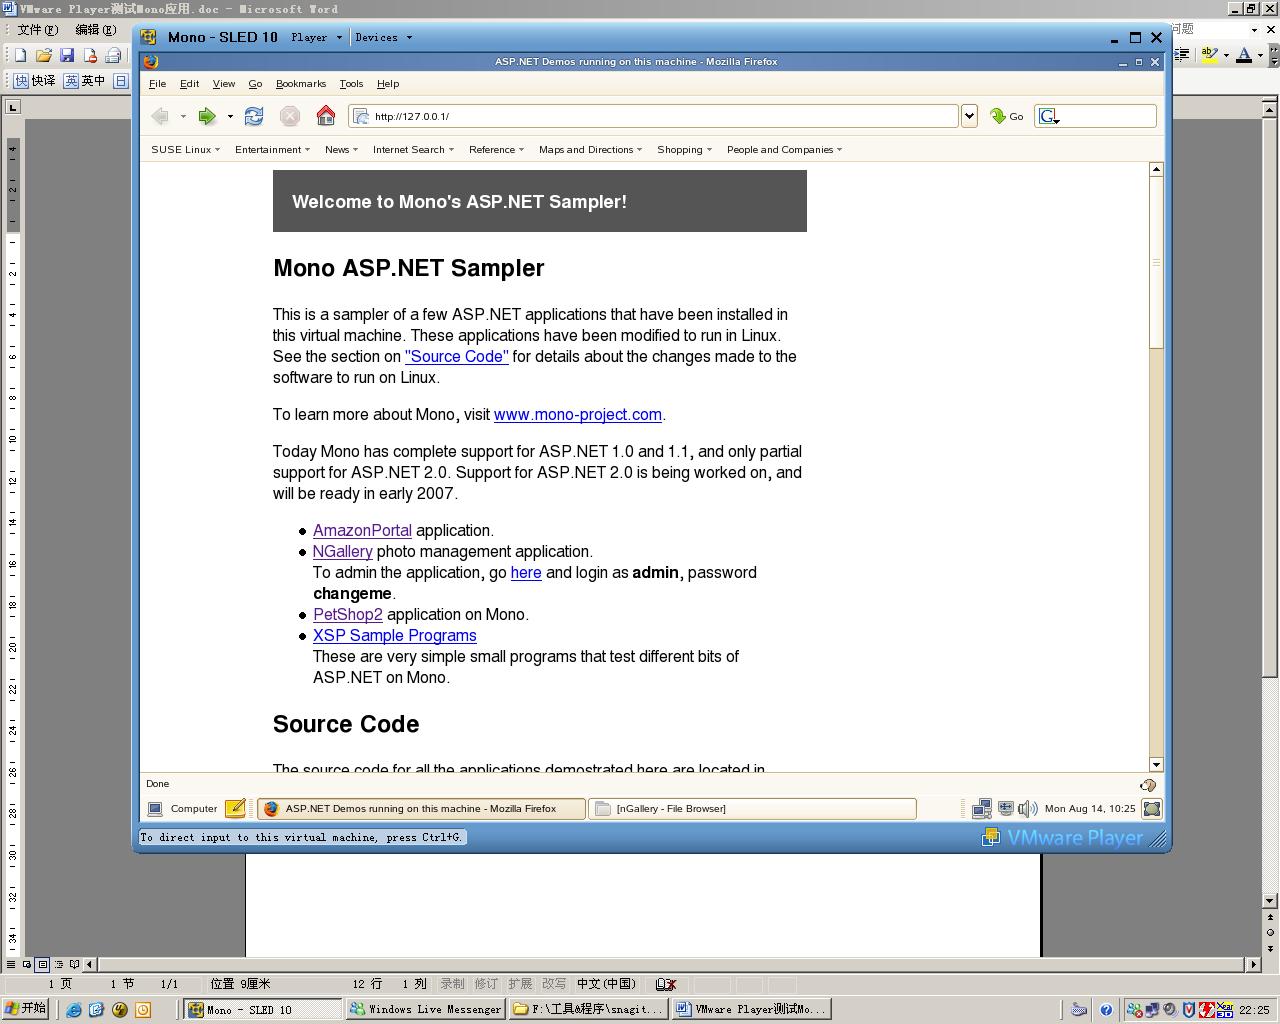Click the Windows 开始 Start button
1280x1024 pixels.
coord(25,1009)
